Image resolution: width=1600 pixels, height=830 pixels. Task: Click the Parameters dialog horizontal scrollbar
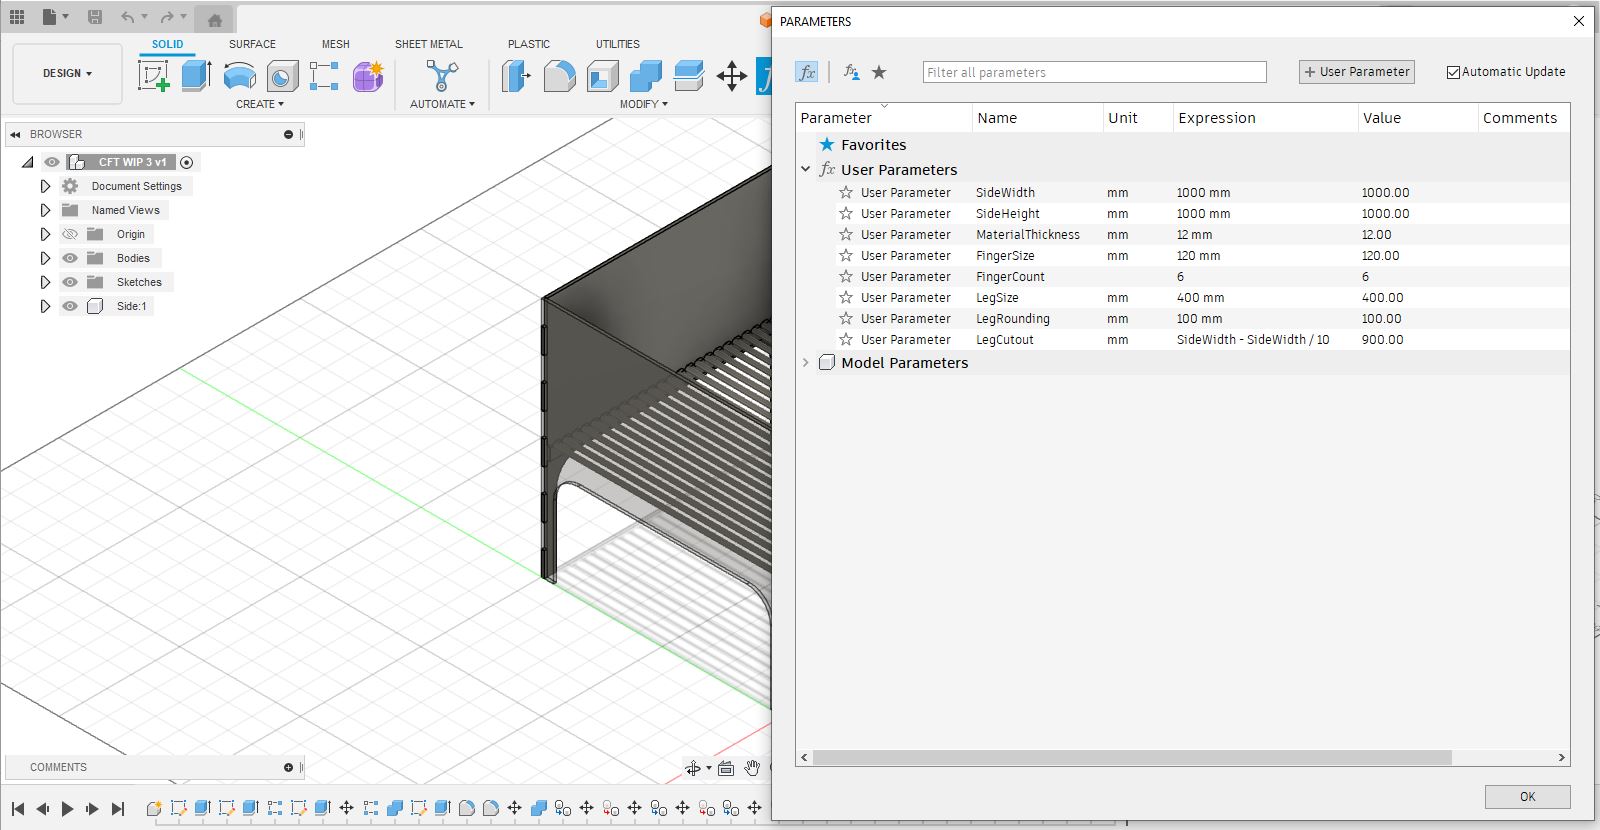click(x=1132, y=758)
